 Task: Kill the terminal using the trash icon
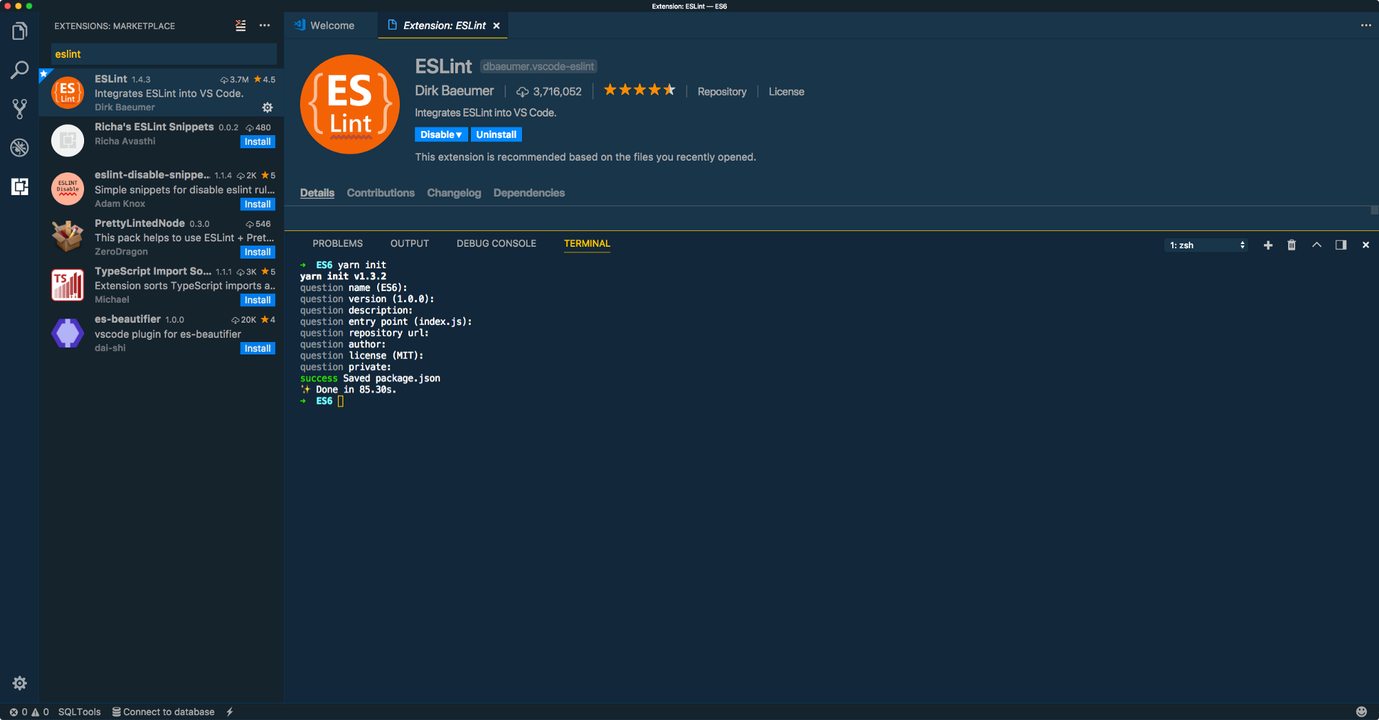(1290, 244)
